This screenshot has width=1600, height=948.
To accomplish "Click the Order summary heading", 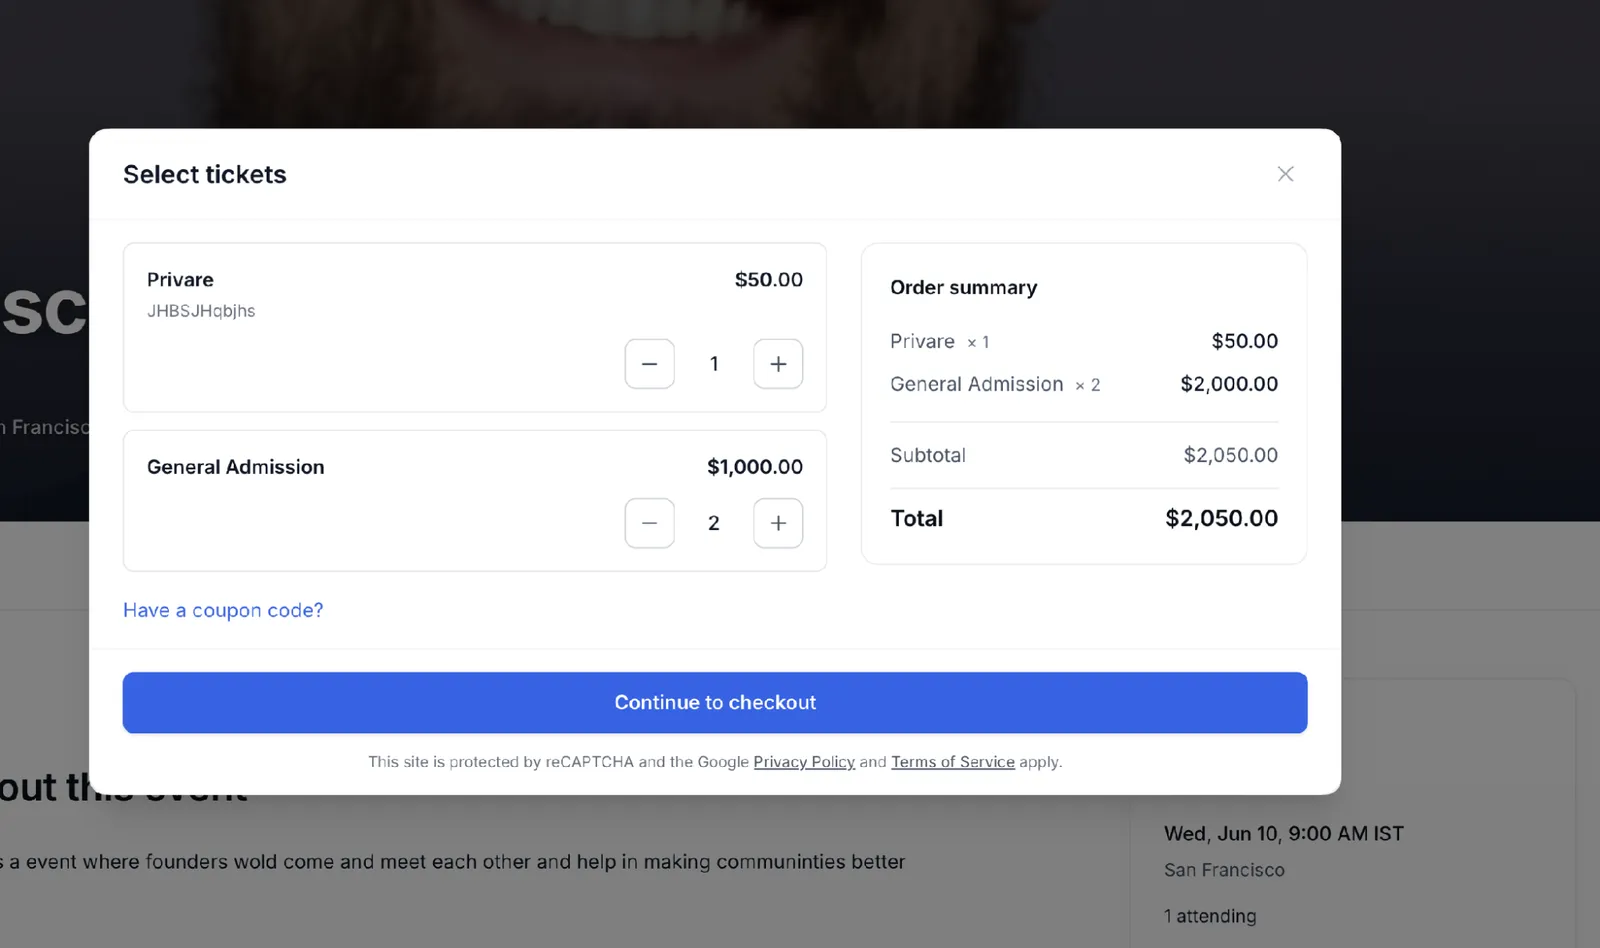I will point(964,288).
